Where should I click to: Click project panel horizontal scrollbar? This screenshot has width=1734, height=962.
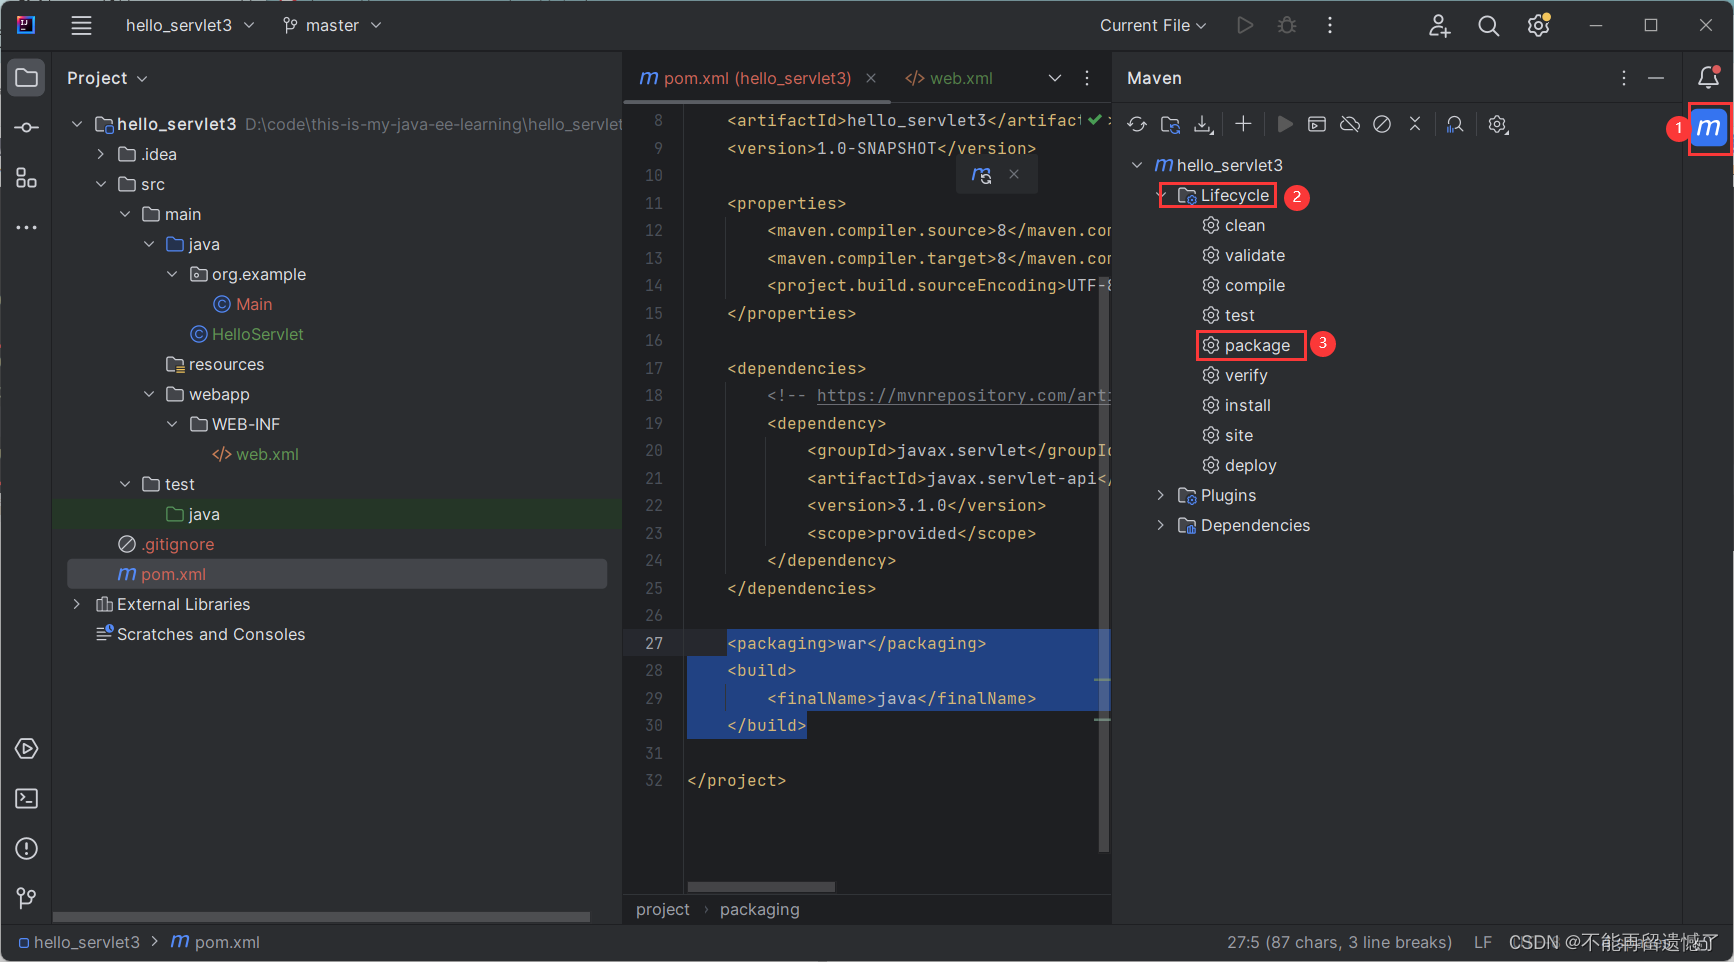(x=321, y=916)
